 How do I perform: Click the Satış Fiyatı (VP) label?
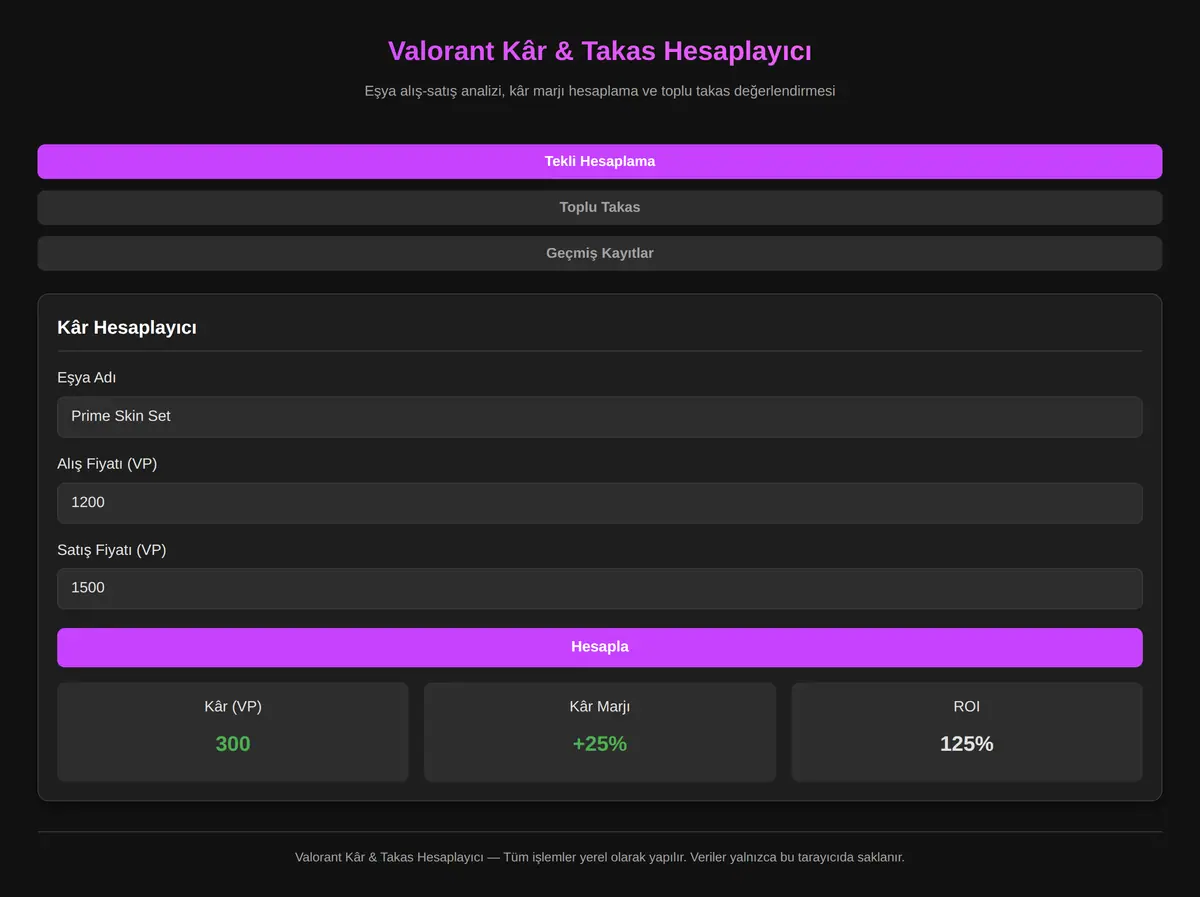(112, 550)
